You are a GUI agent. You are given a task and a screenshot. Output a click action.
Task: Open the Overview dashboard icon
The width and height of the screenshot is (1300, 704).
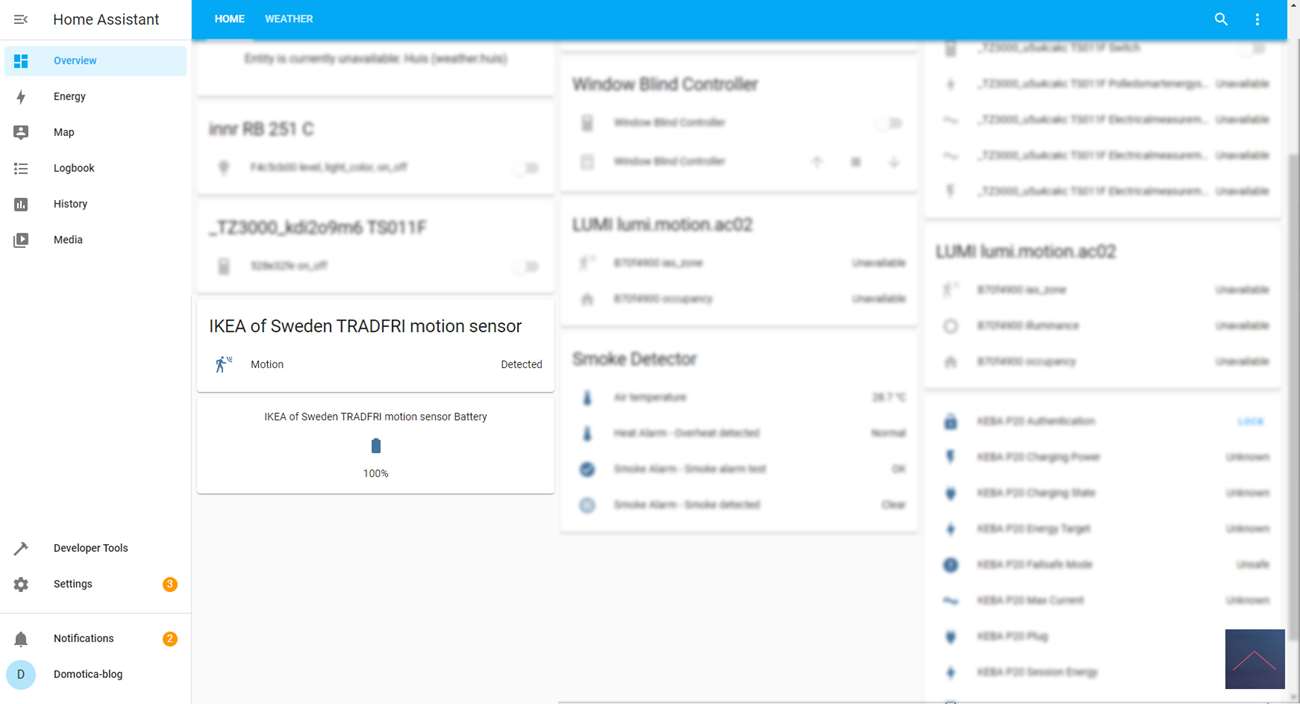coord(21,61)
